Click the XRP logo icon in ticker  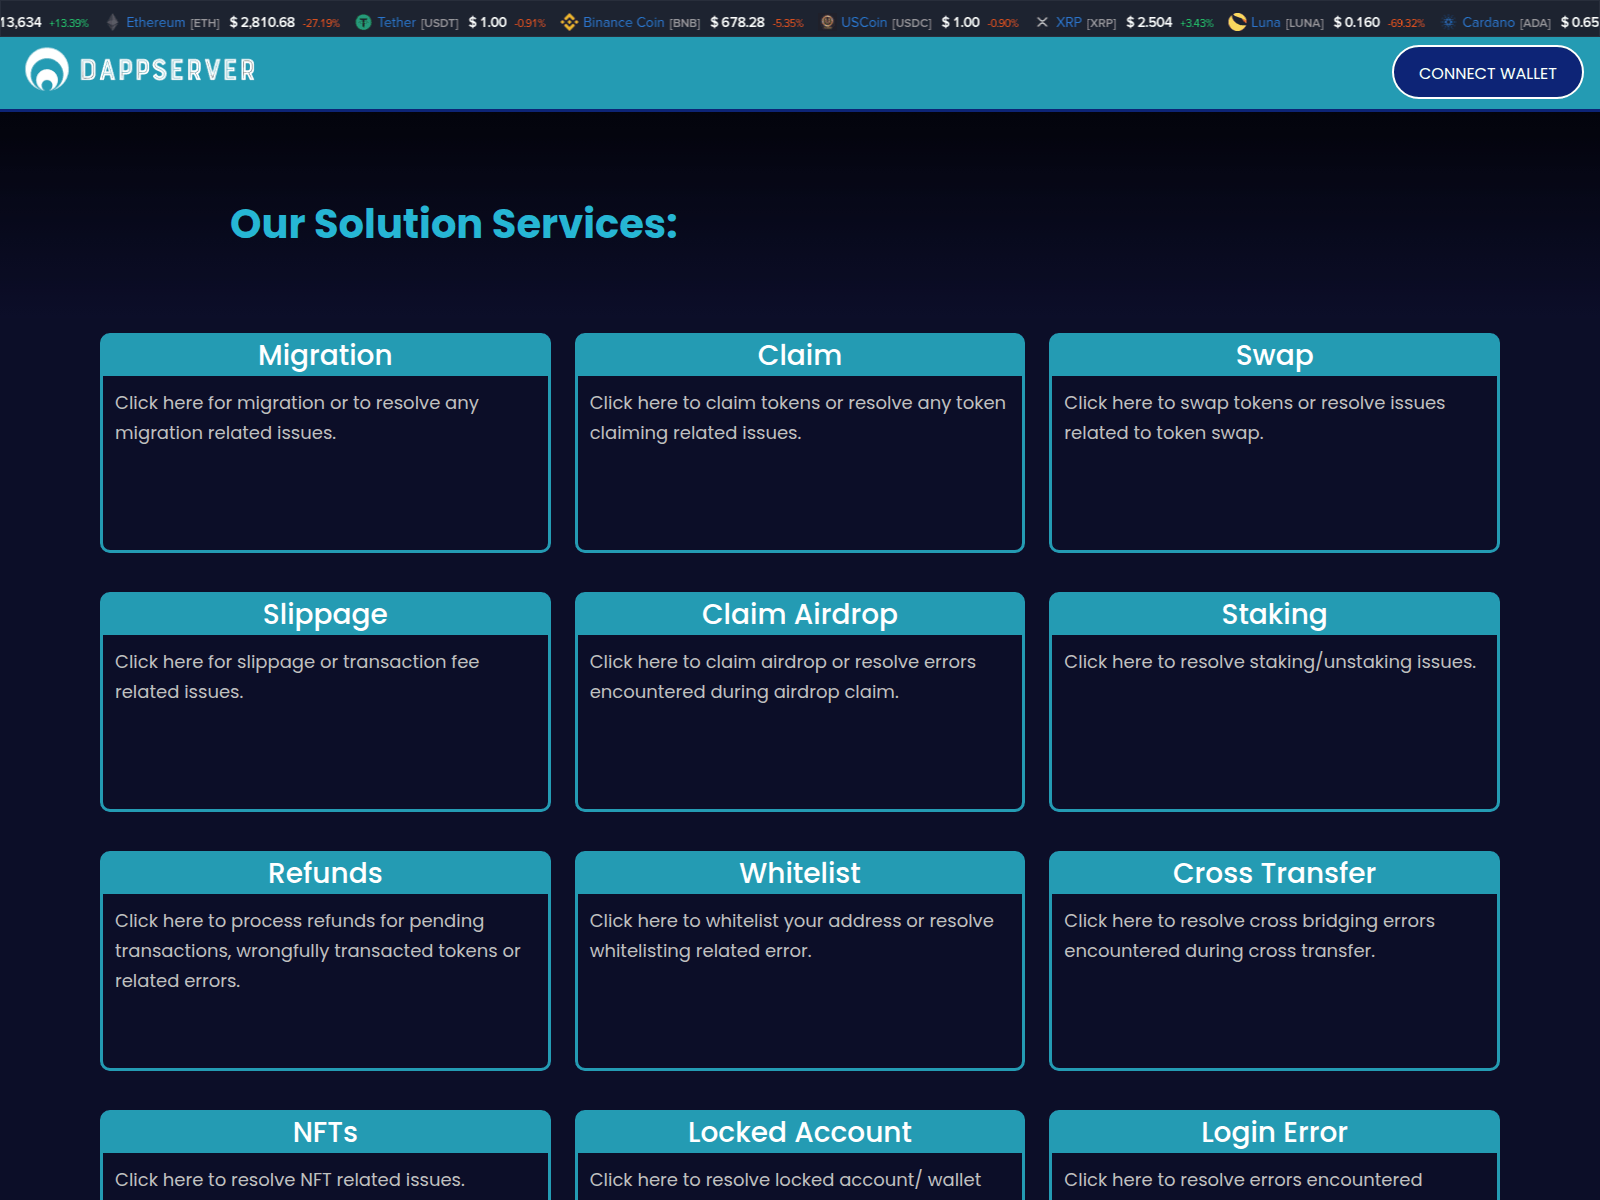click(x=1042, y=22)
